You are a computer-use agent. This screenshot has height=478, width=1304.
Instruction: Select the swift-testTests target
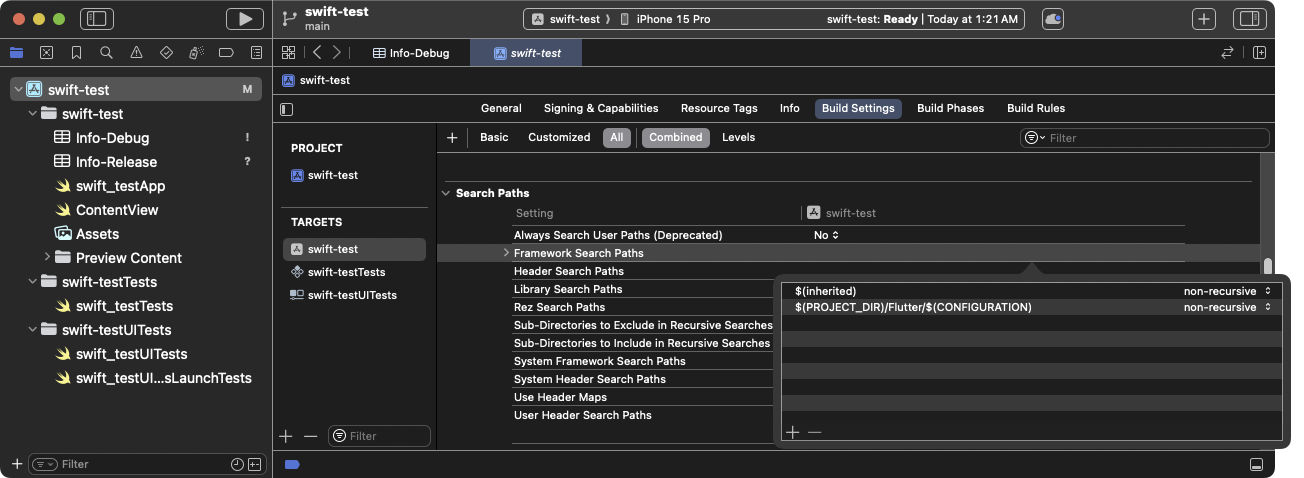click(346, 272)
